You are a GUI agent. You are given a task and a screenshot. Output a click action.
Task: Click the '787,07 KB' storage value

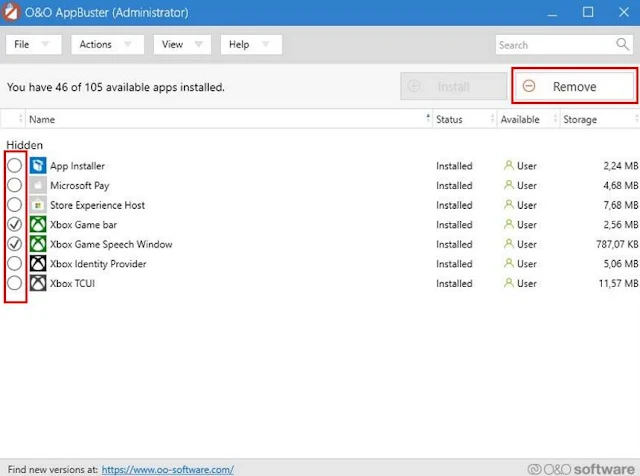pyautogui.click(x=617, y=244)
